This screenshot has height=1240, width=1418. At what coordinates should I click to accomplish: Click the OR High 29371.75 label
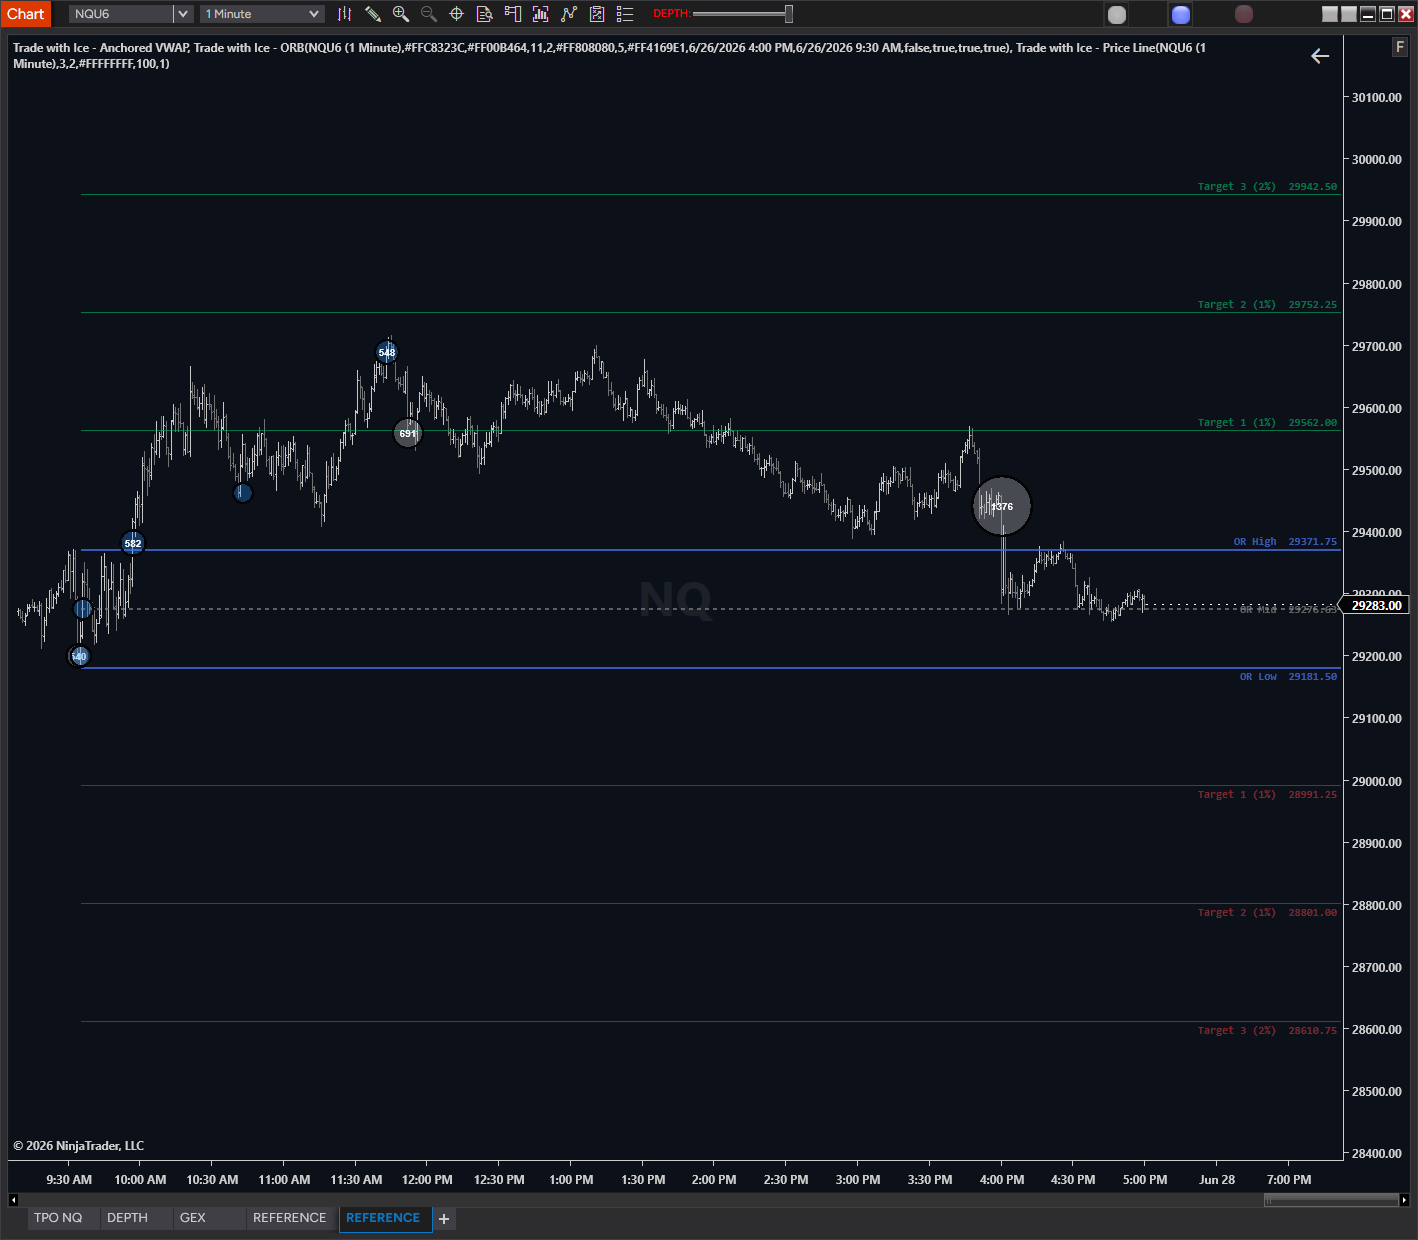[1285, 542]
